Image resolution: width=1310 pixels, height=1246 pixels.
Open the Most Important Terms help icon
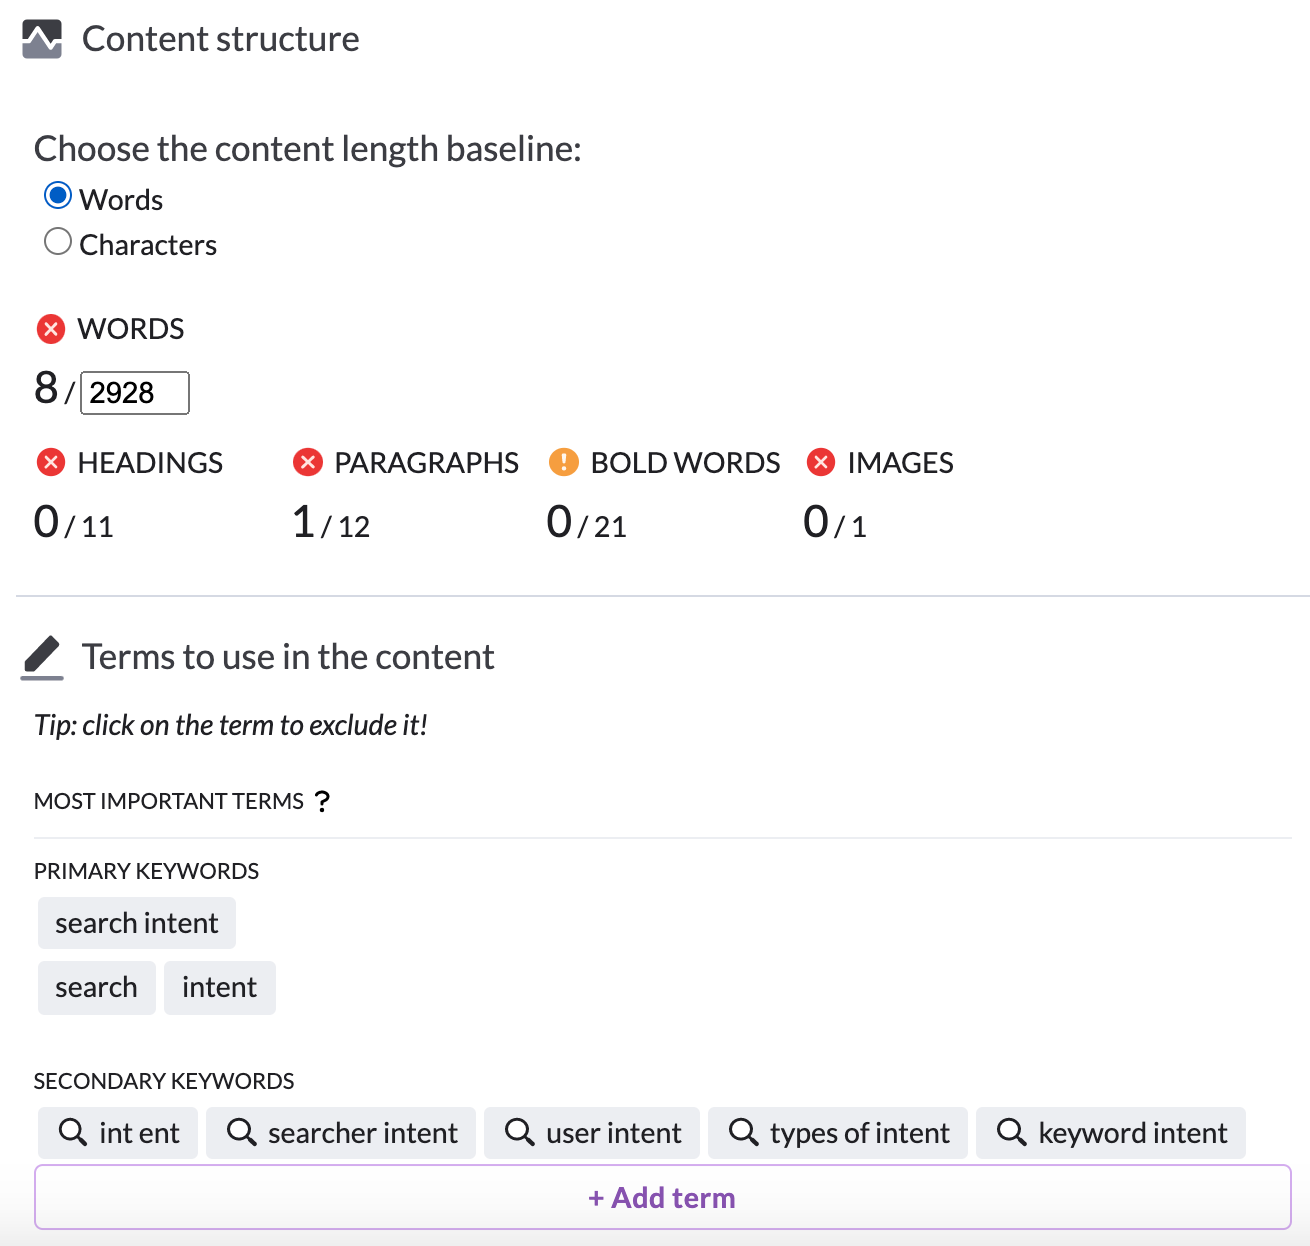pyautogui.click(x=322, y=800)
